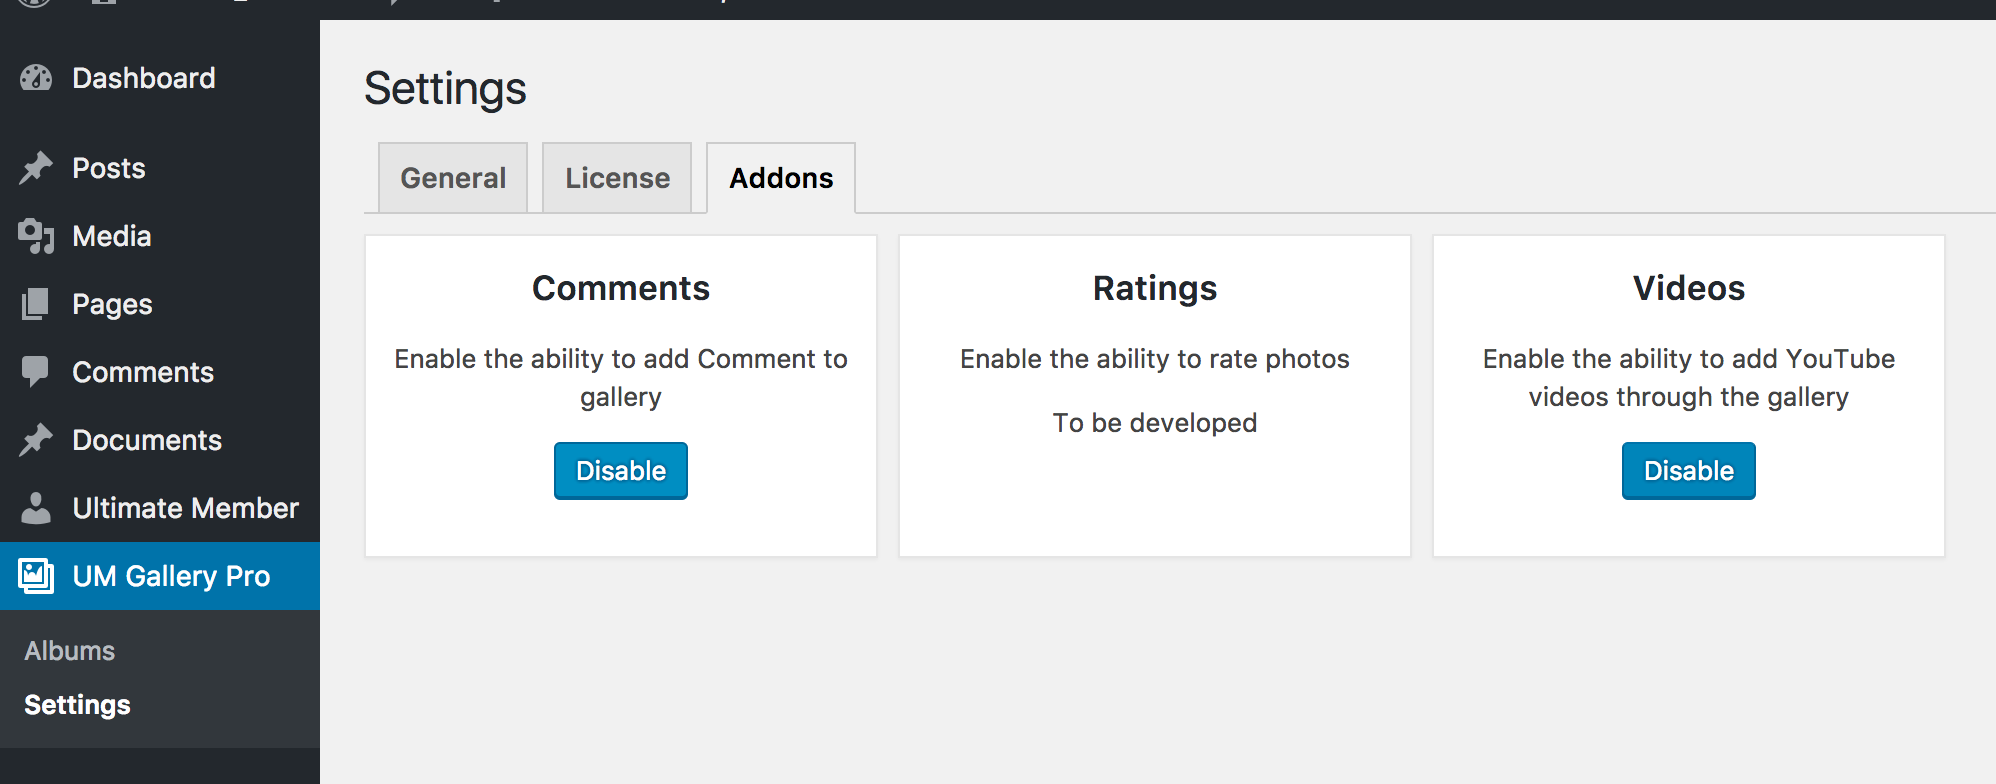Open the Ultimate Member menu
The image size is (1996, 784).
160,508
